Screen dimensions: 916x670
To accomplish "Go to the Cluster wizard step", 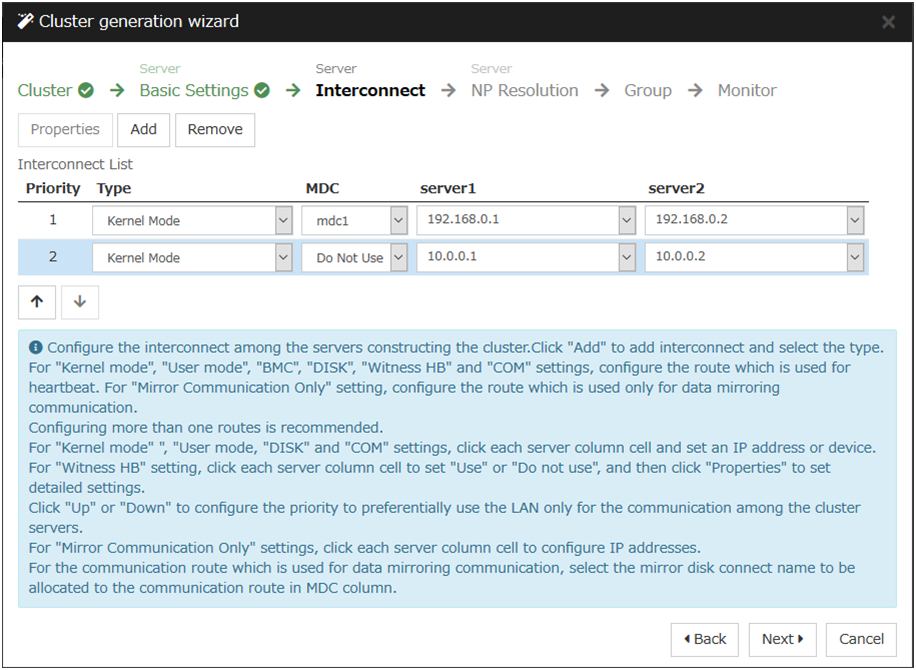I will (x=45, y=90).
